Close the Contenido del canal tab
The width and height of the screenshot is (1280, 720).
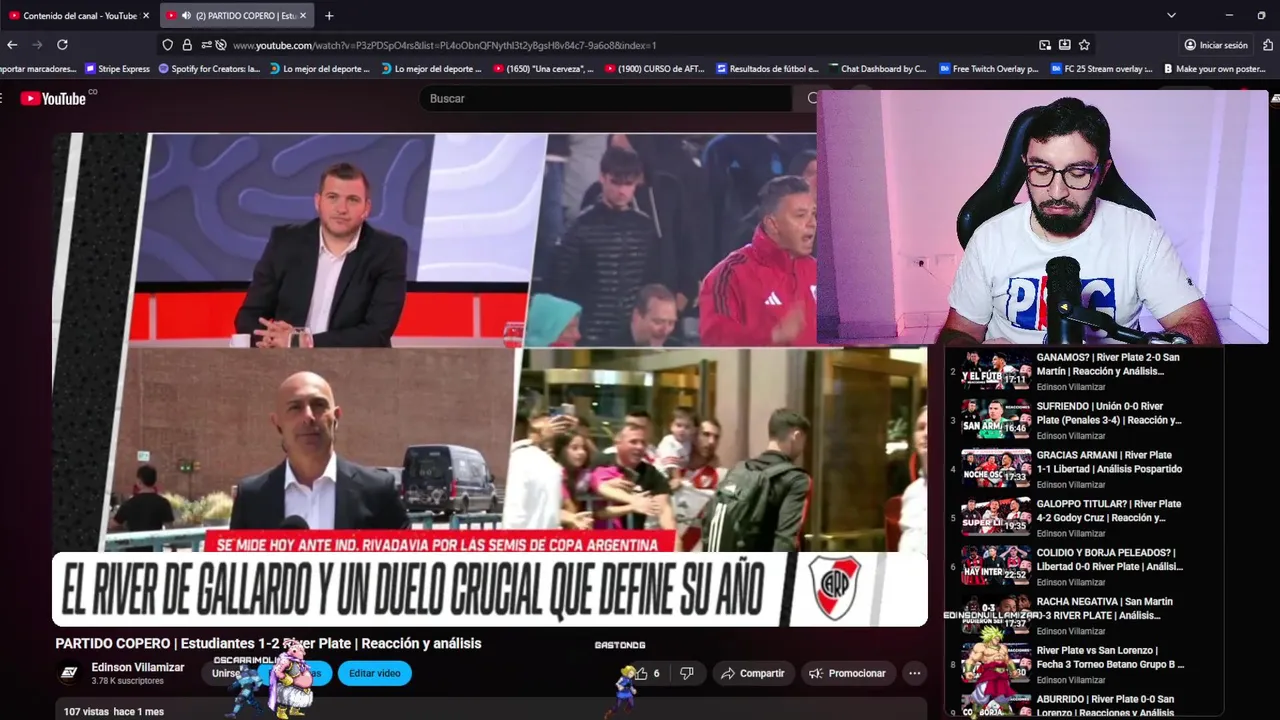tap(146, 16)
